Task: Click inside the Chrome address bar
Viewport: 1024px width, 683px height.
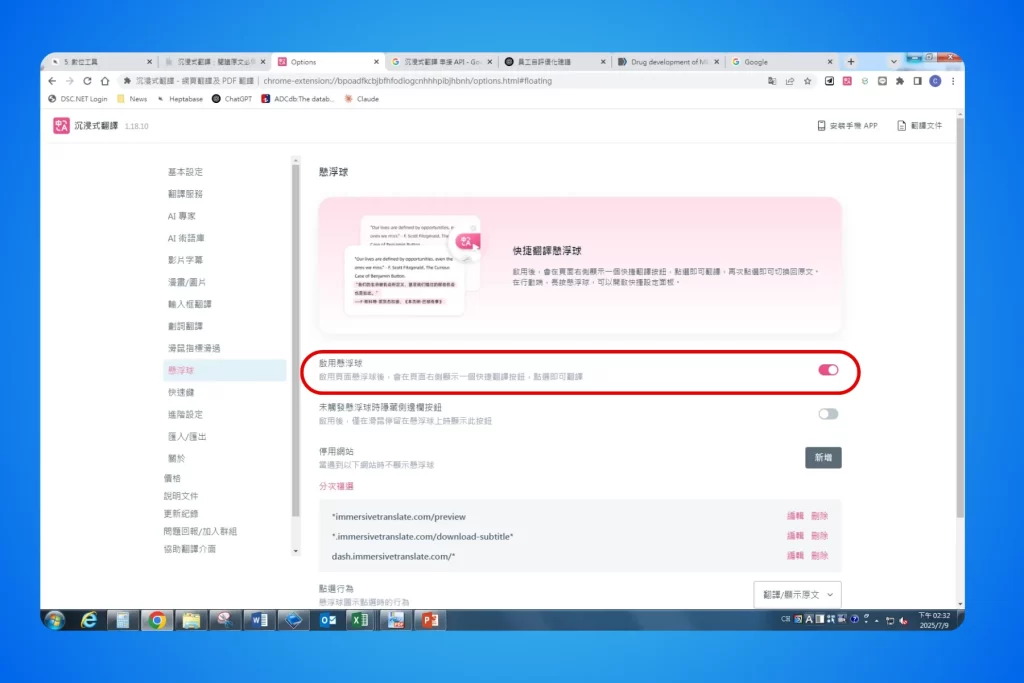Action: click(x=500, y=80)
